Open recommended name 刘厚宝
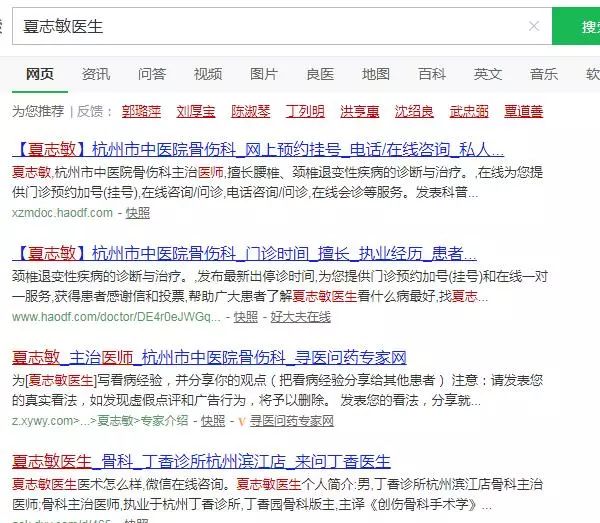This screenshot has width=600, height=523. point(196,111)
